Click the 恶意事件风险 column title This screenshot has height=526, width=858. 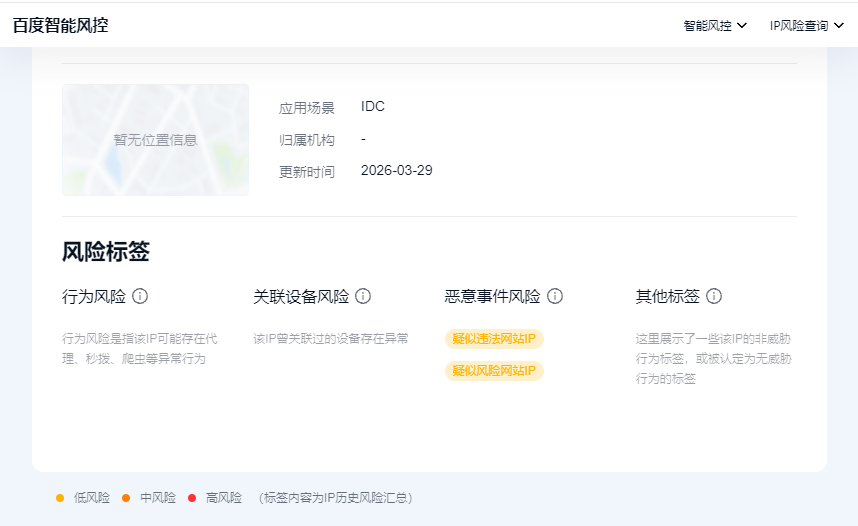(492, 296)
